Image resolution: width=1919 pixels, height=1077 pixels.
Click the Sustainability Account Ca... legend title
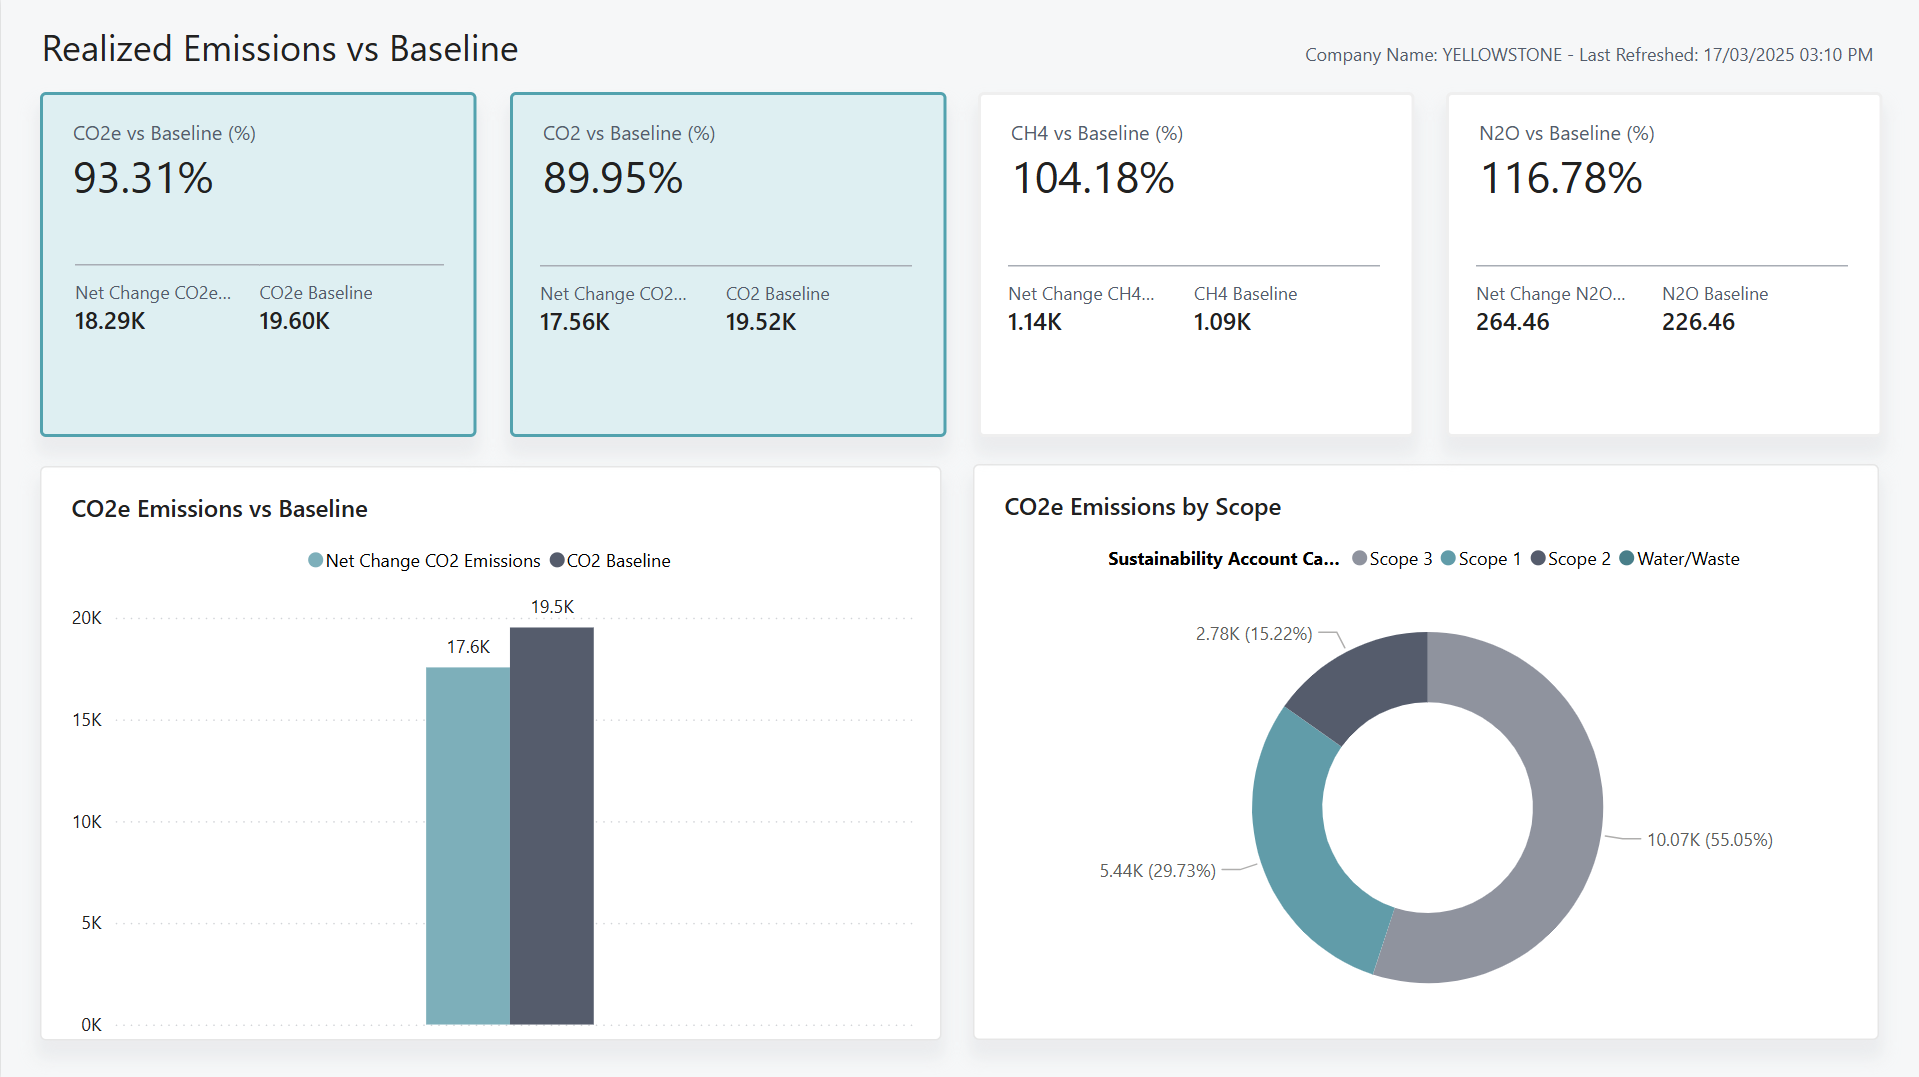pos(1222,559)
